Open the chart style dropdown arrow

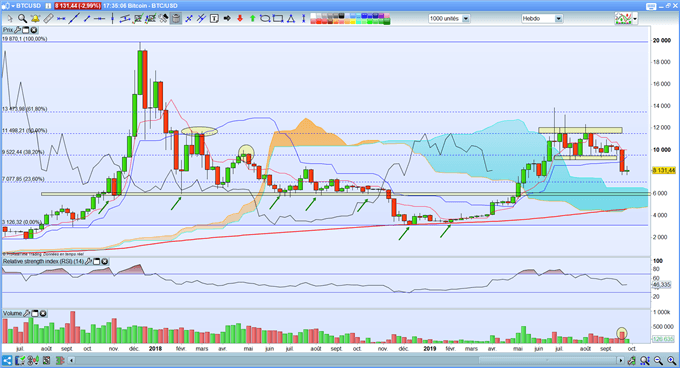[x=635, y=19]
